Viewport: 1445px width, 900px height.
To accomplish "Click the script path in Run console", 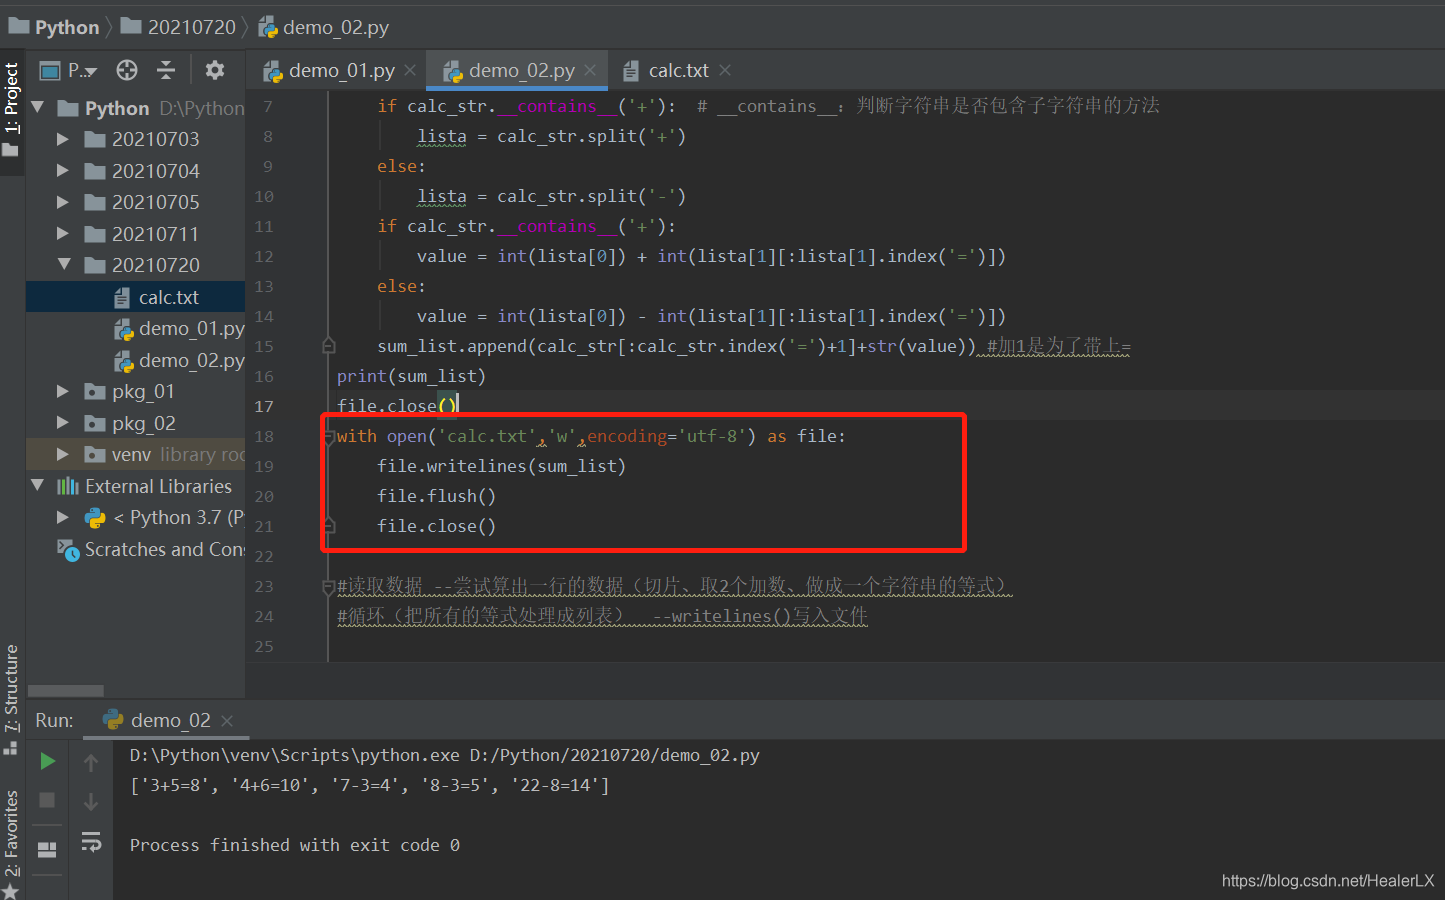I will pos(614,755).
